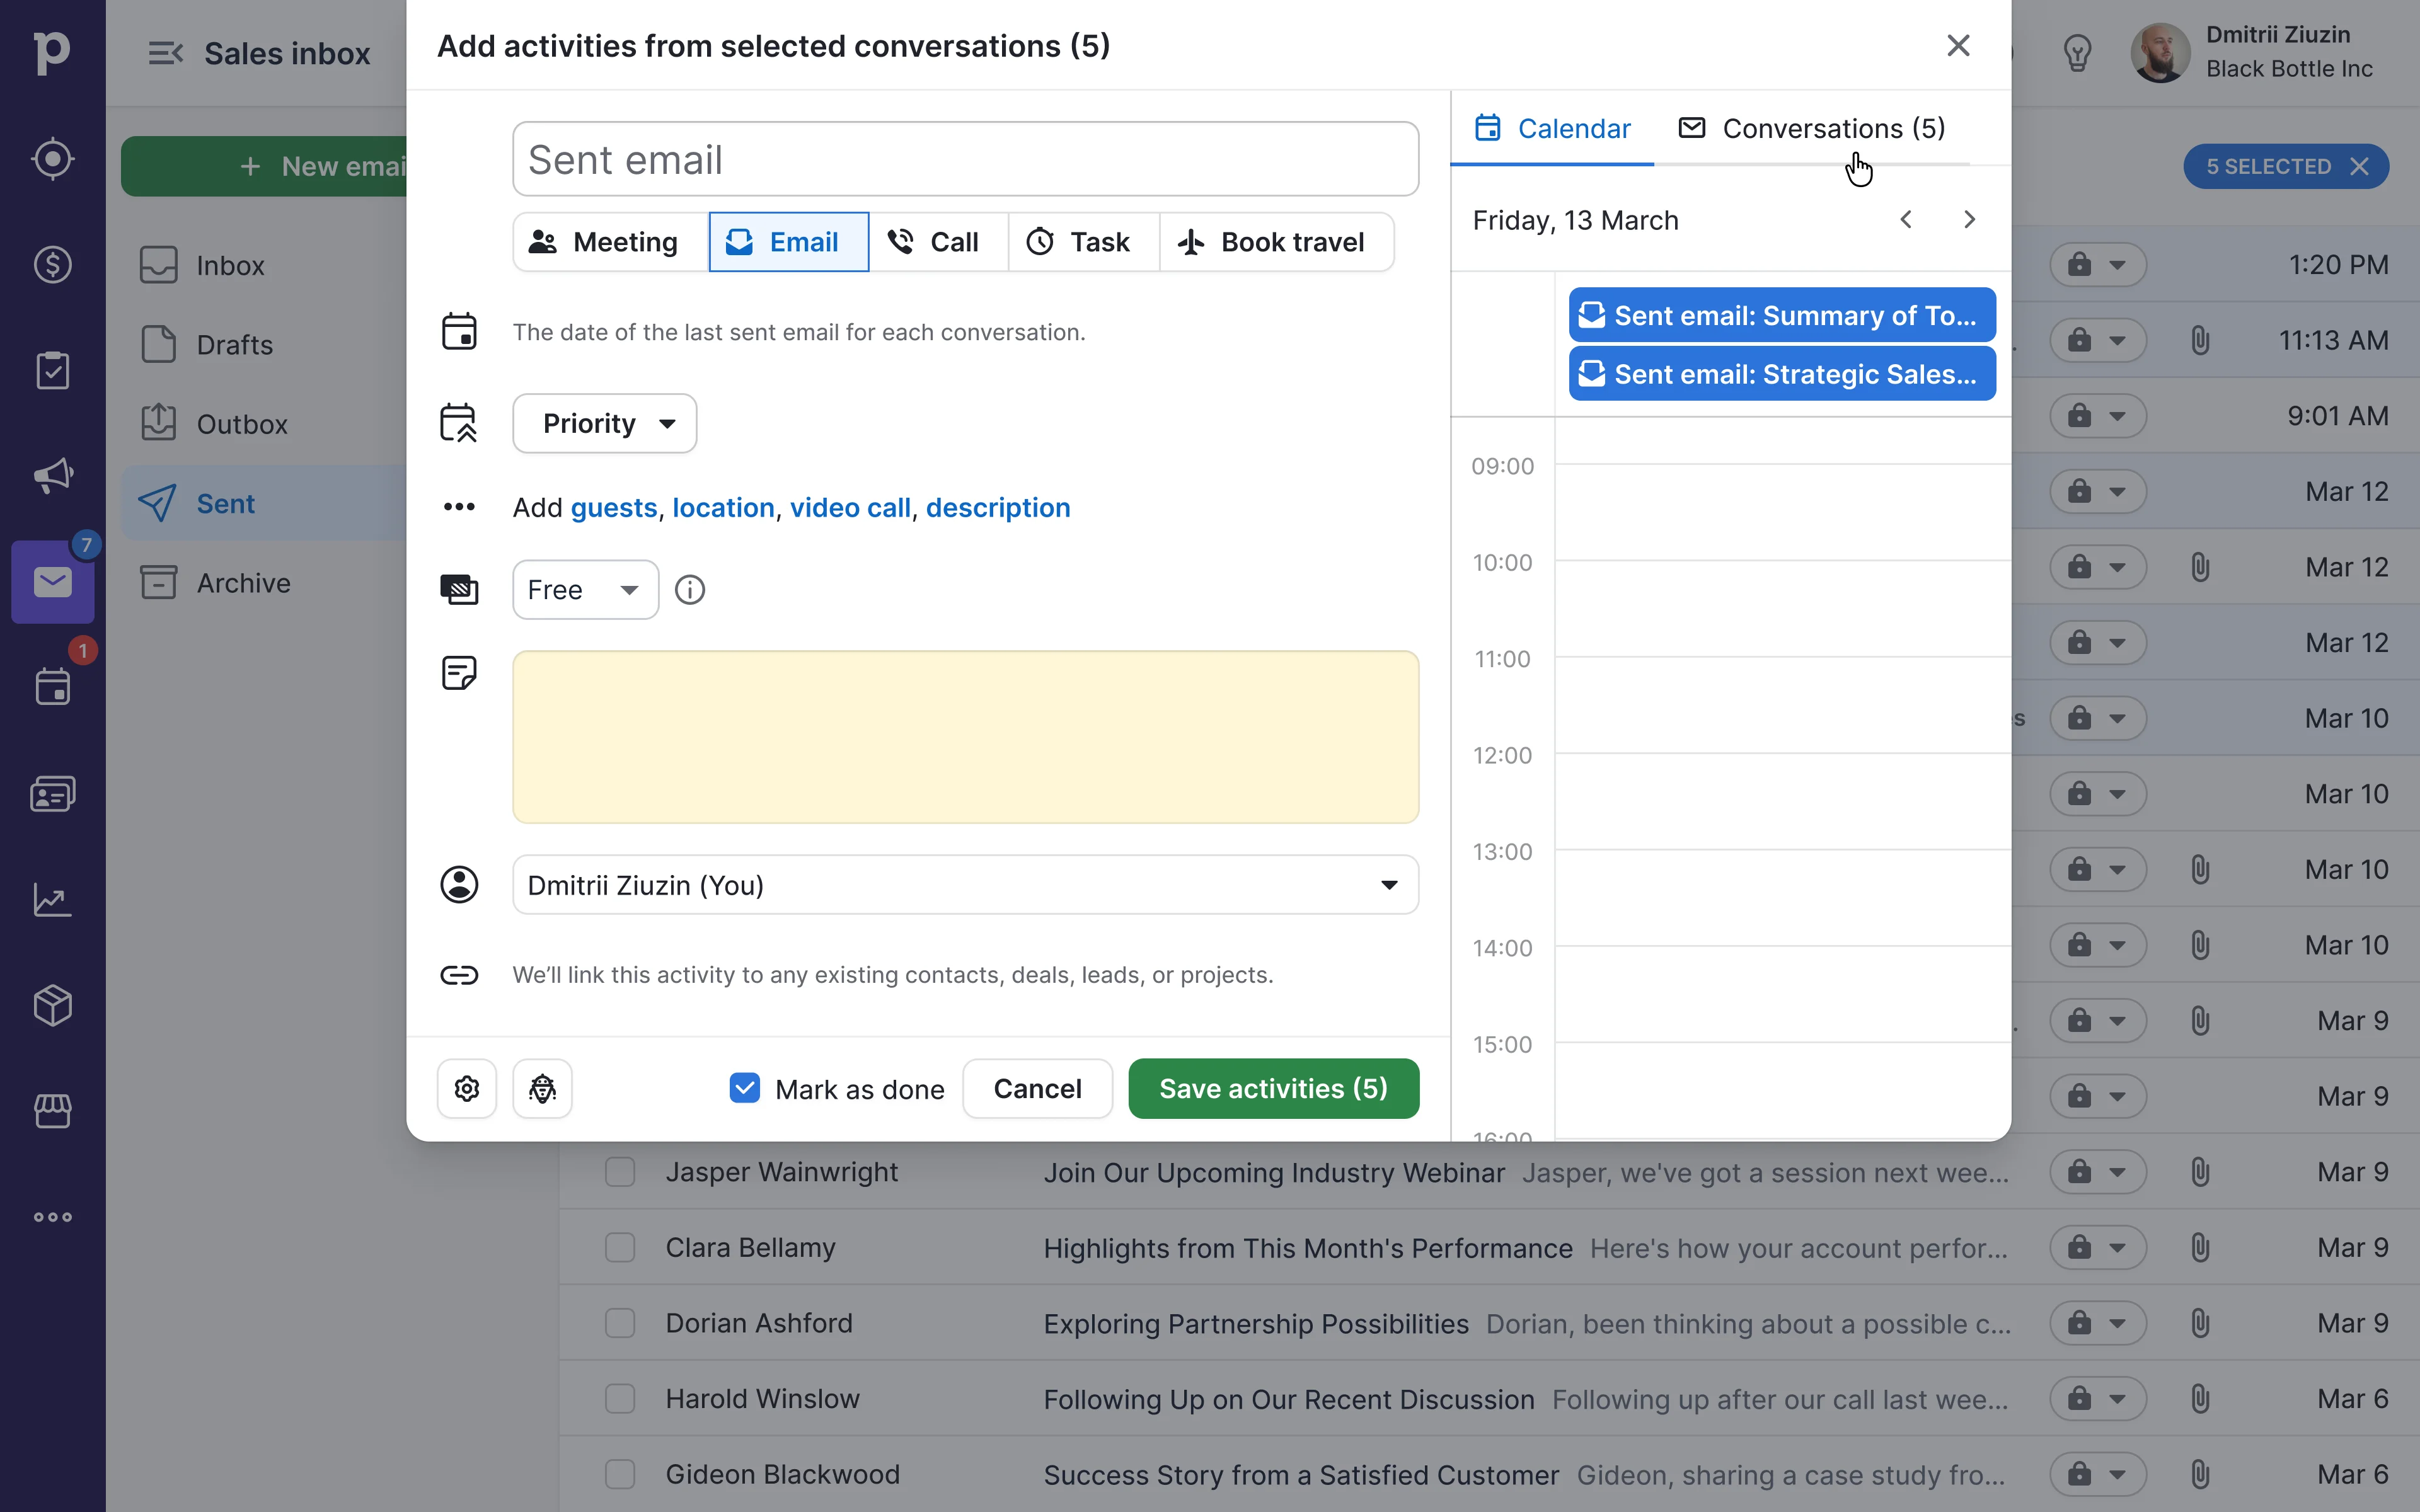Screen dimensions: 2420x1512
Task: Open the Sent email: Strategic Sales calendar event
Action: pyautogui.click(x=1782, y=374)
